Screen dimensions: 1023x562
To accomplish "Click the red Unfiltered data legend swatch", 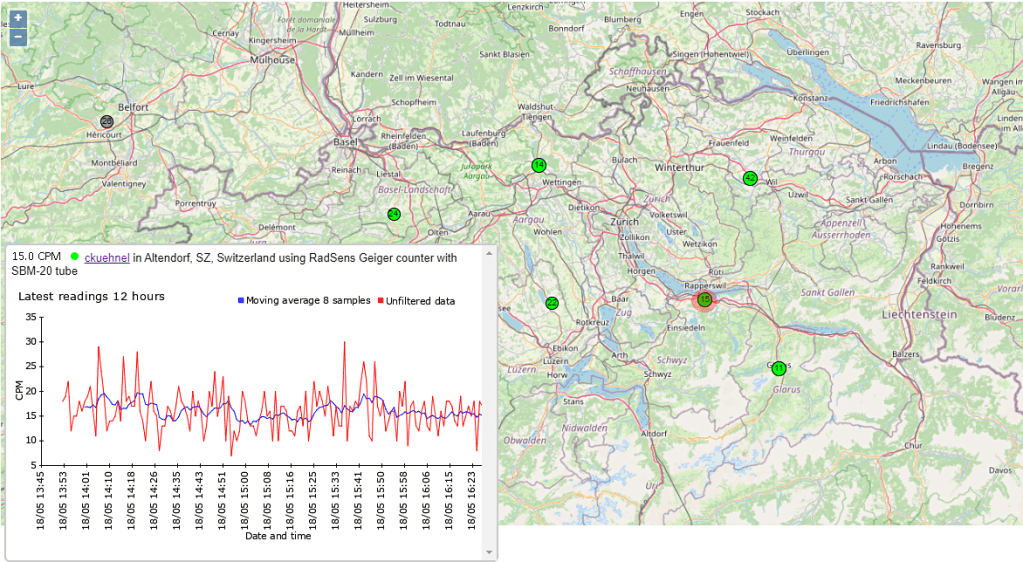I will pos(383,301).
